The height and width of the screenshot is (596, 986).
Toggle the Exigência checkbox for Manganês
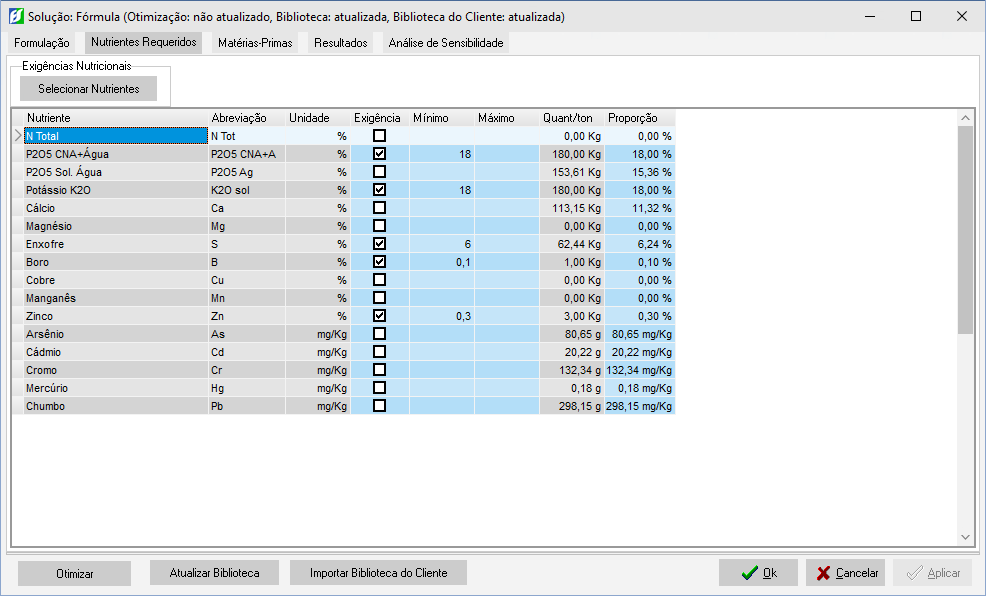[379, 298]
